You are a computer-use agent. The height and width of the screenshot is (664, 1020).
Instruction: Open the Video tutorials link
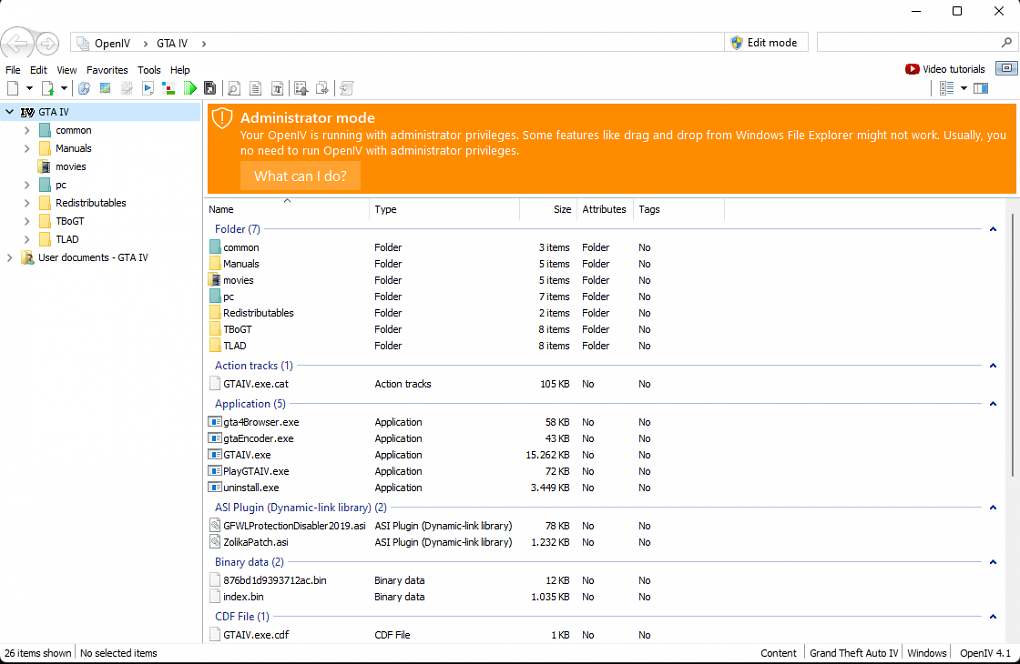[x=945, y=69]
